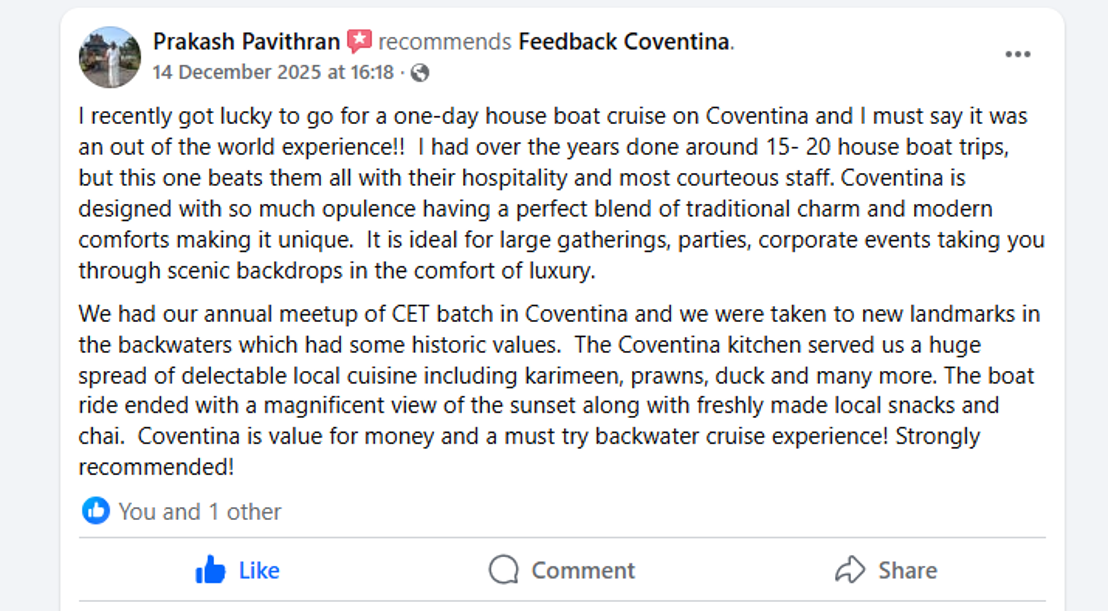Click the red recommendation star badge
Image resolution: width=1108 pixels, height=611 pixels.
pos(359,42)
